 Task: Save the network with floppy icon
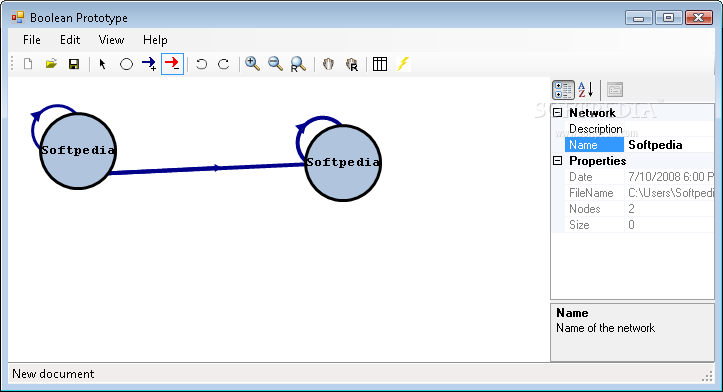tap(74, 64)
